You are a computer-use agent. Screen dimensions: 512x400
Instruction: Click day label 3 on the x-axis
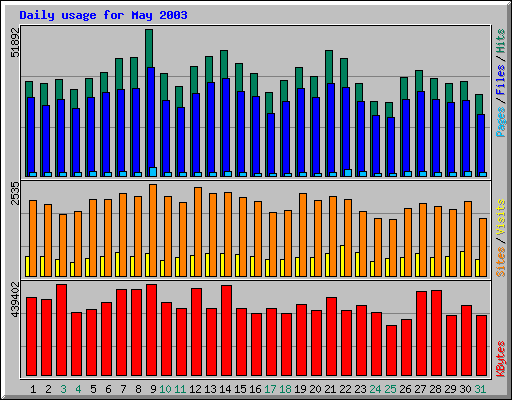point(63,389)
